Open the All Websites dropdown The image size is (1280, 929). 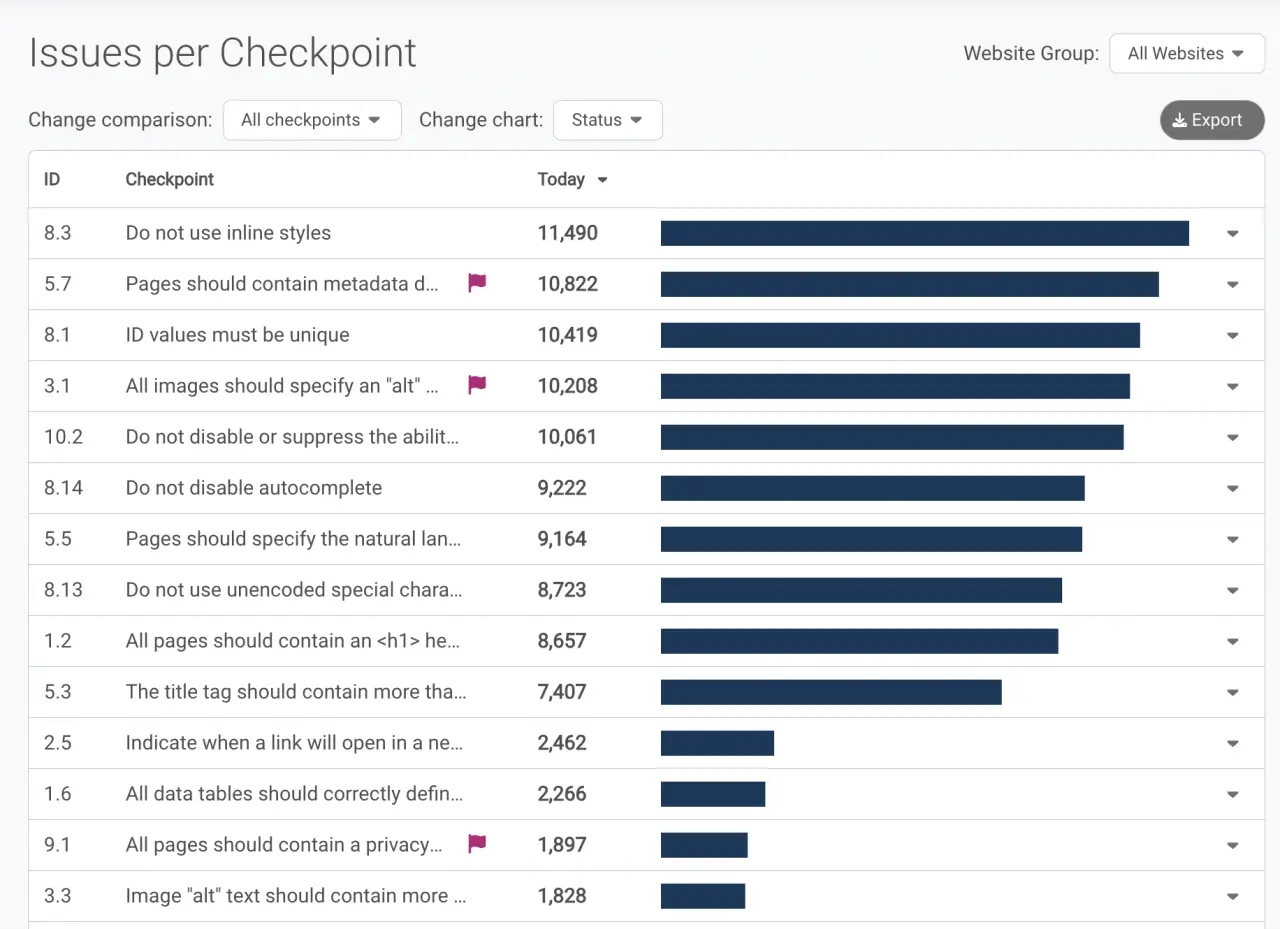[1187, 54]
